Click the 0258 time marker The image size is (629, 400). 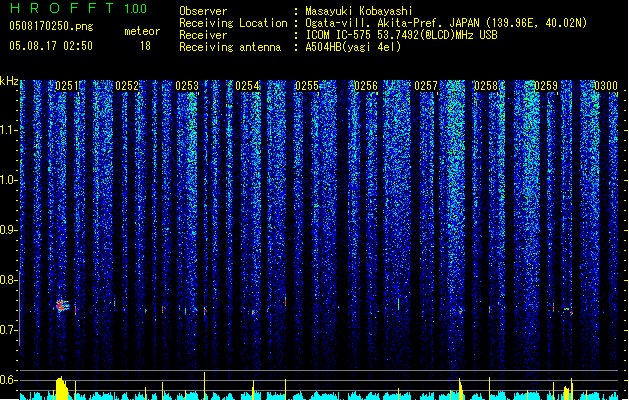coord(486,86)
